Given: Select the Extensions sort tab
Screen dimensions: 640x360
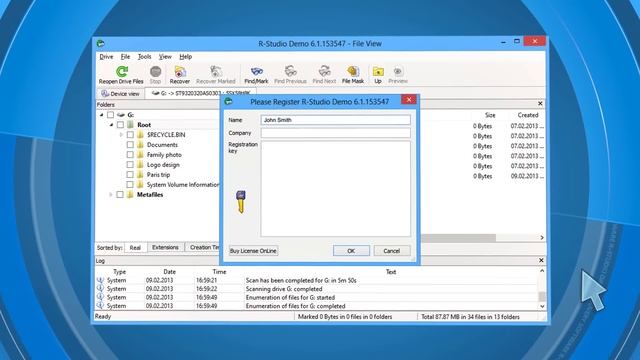Looking at the screenshot, I should pyautogui.click(x=165, y=247).
